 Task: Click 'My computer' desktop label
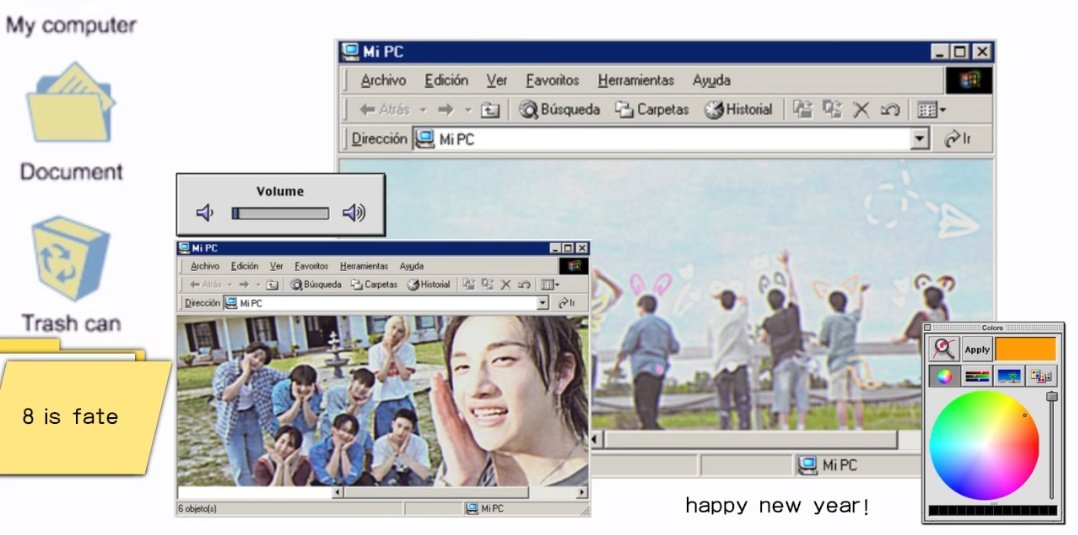[71, 25]
